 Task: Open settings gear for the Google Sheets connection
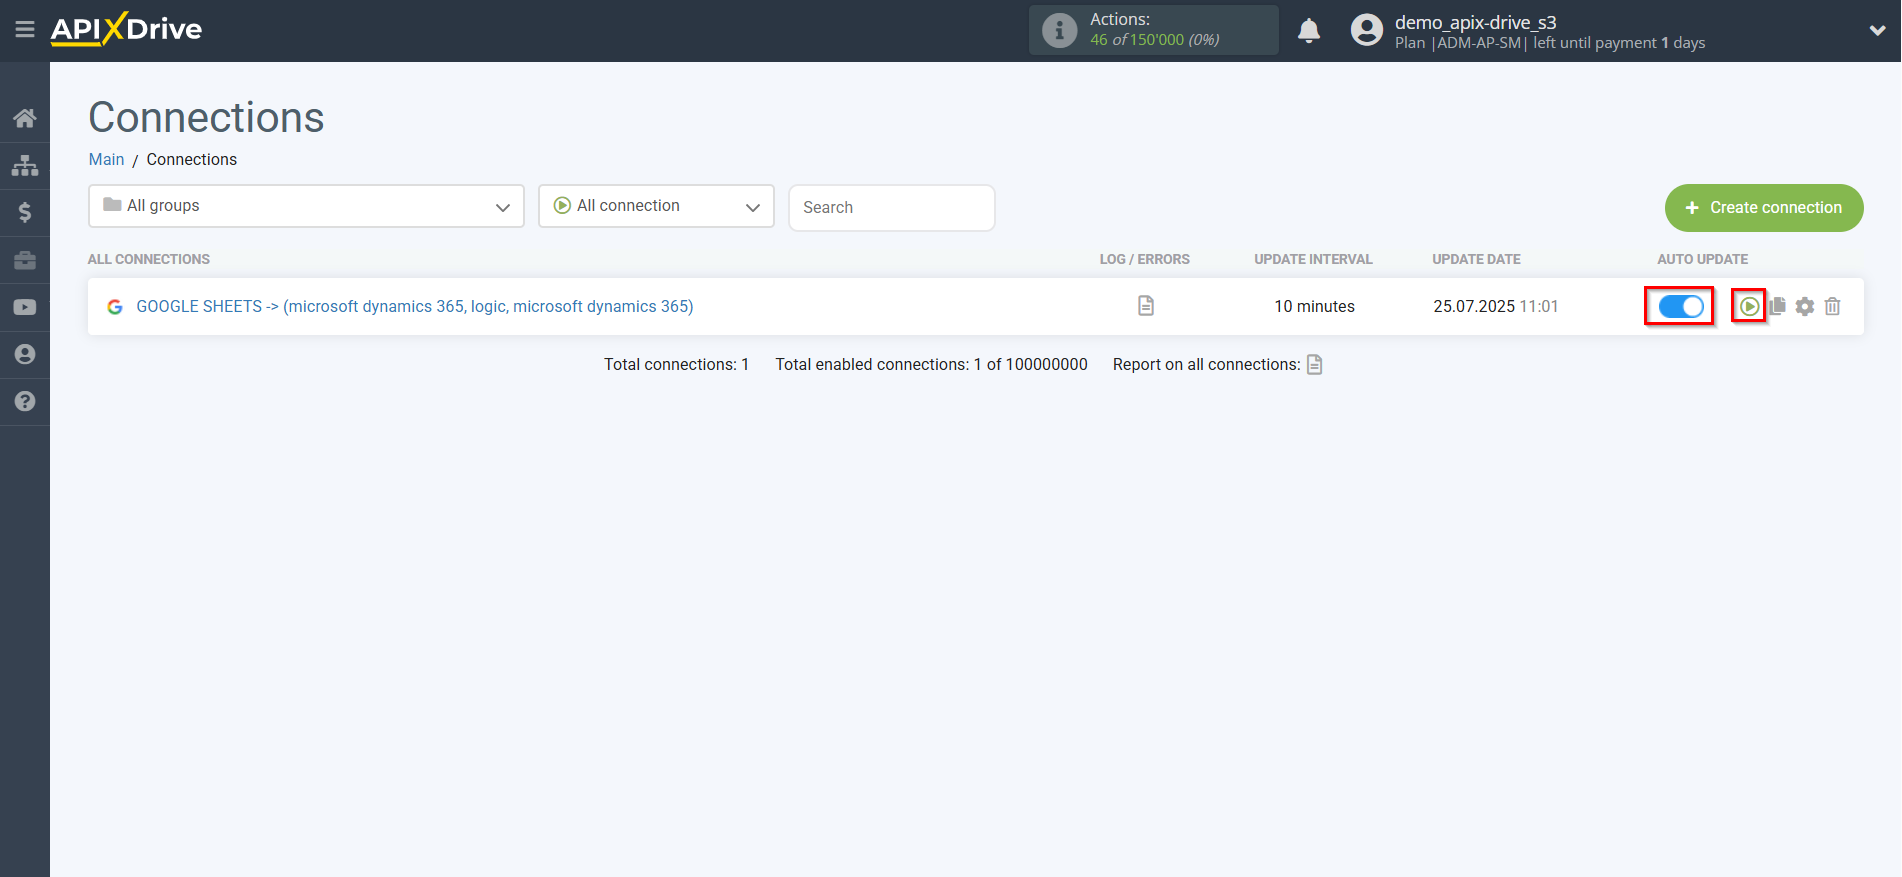[1805, 306]
